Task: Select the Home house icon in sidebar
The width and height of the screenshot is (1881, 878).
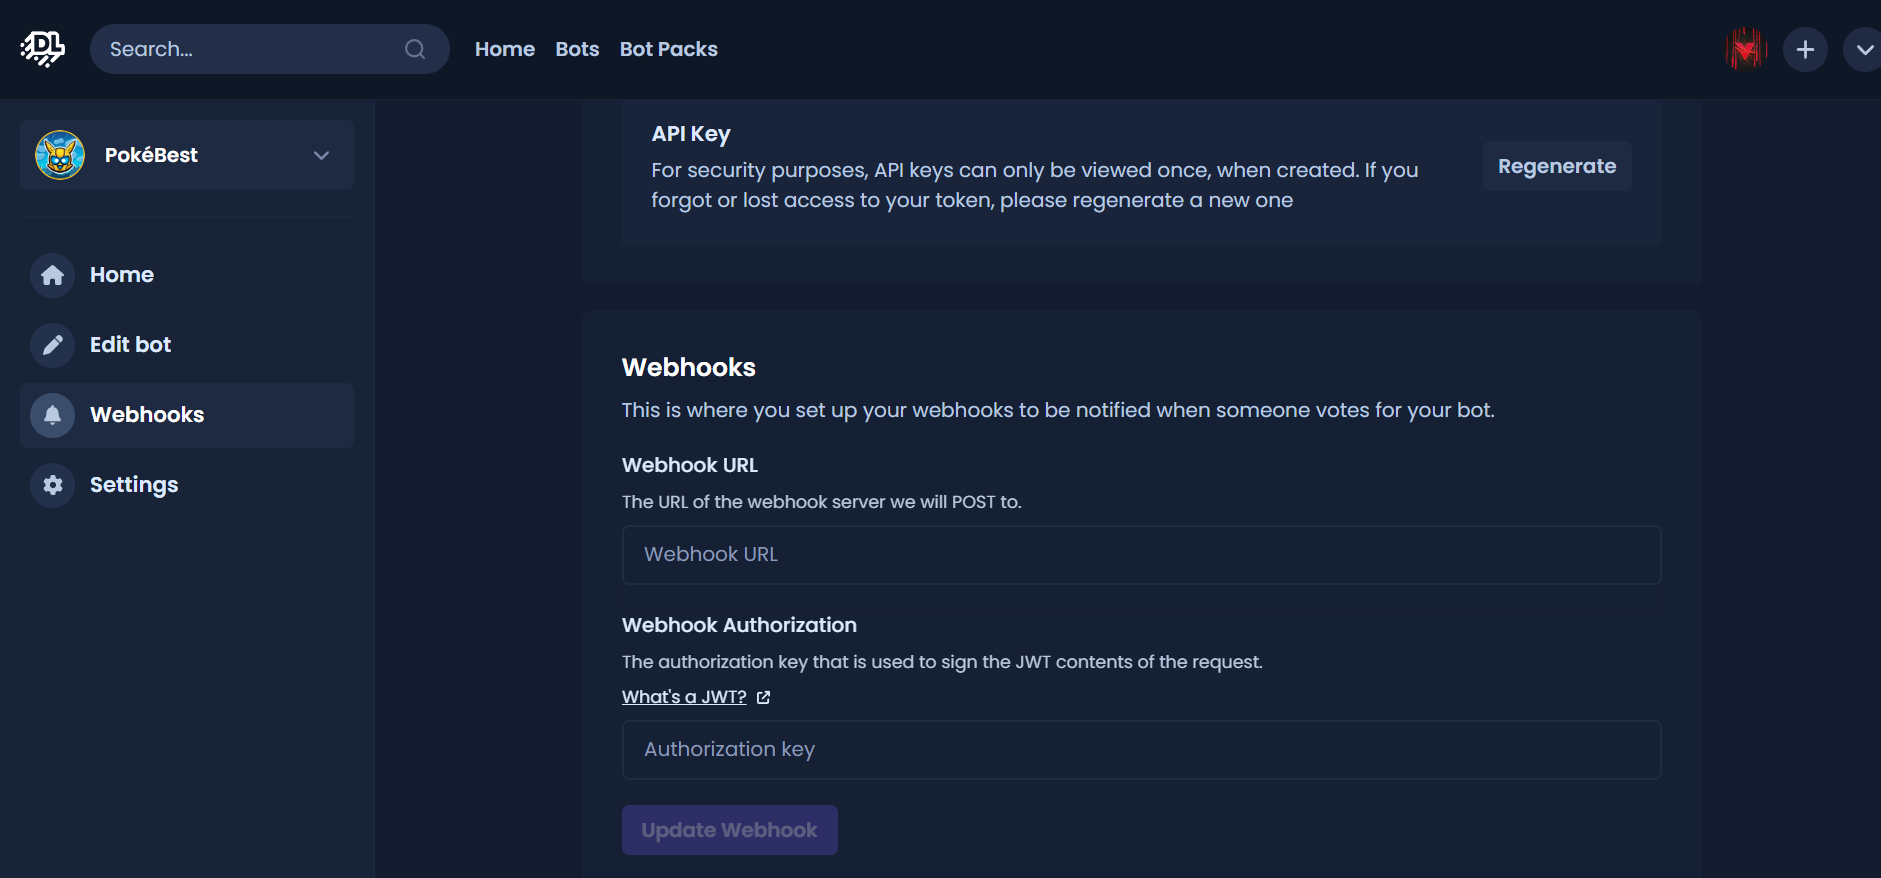Action: pos(51,275)
